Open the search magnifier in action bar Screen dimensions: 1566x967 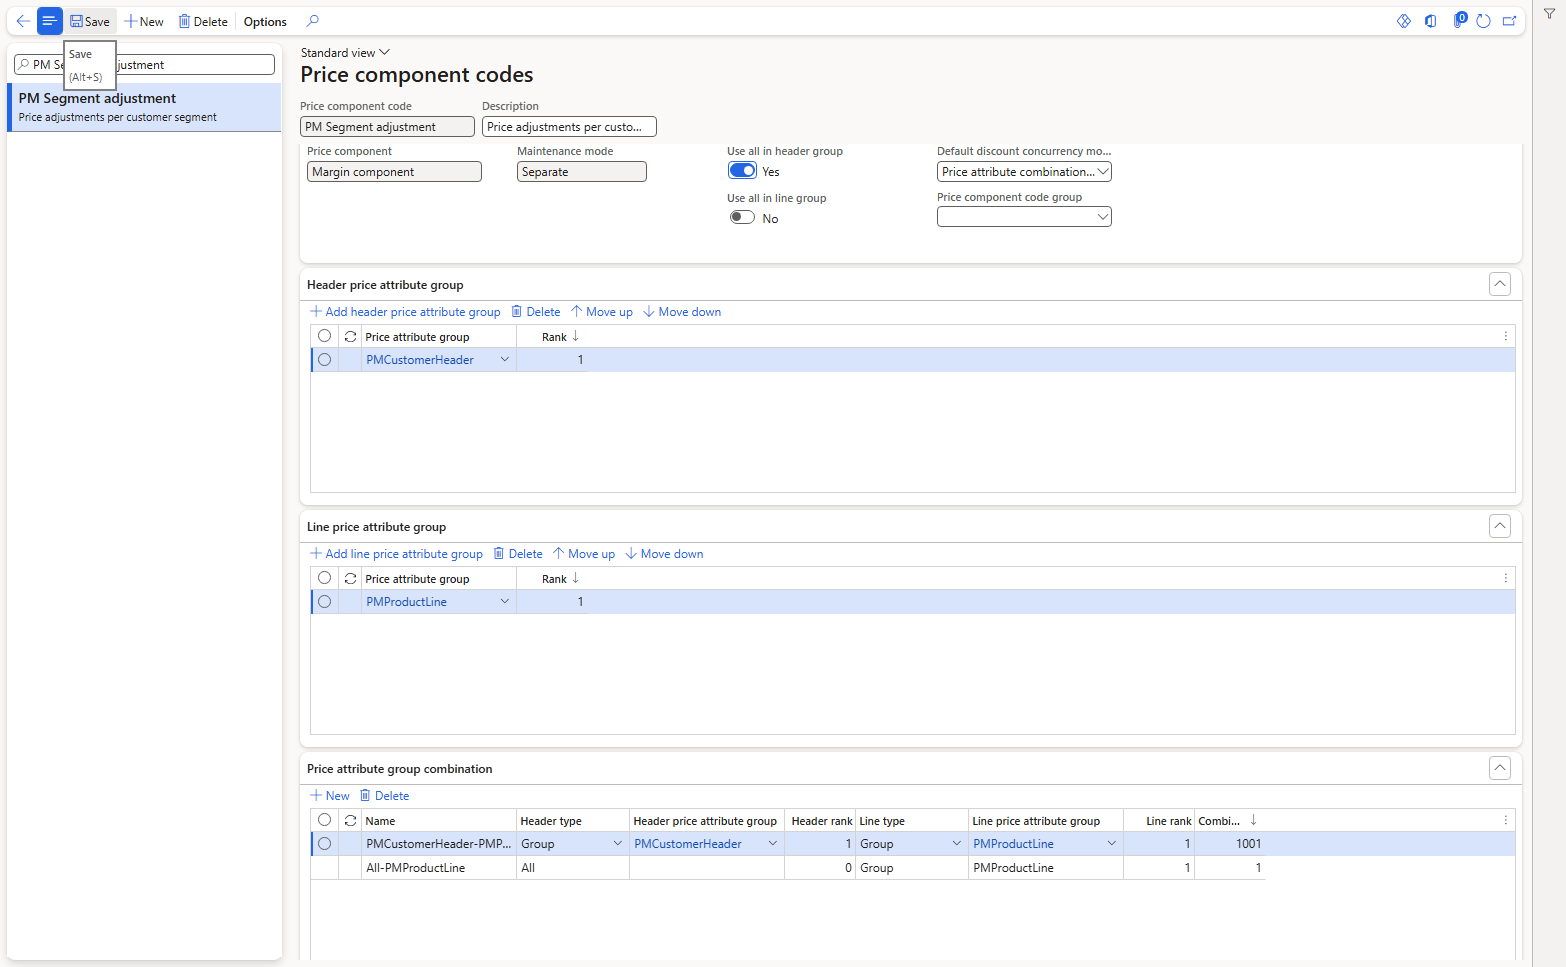point(313,21)
